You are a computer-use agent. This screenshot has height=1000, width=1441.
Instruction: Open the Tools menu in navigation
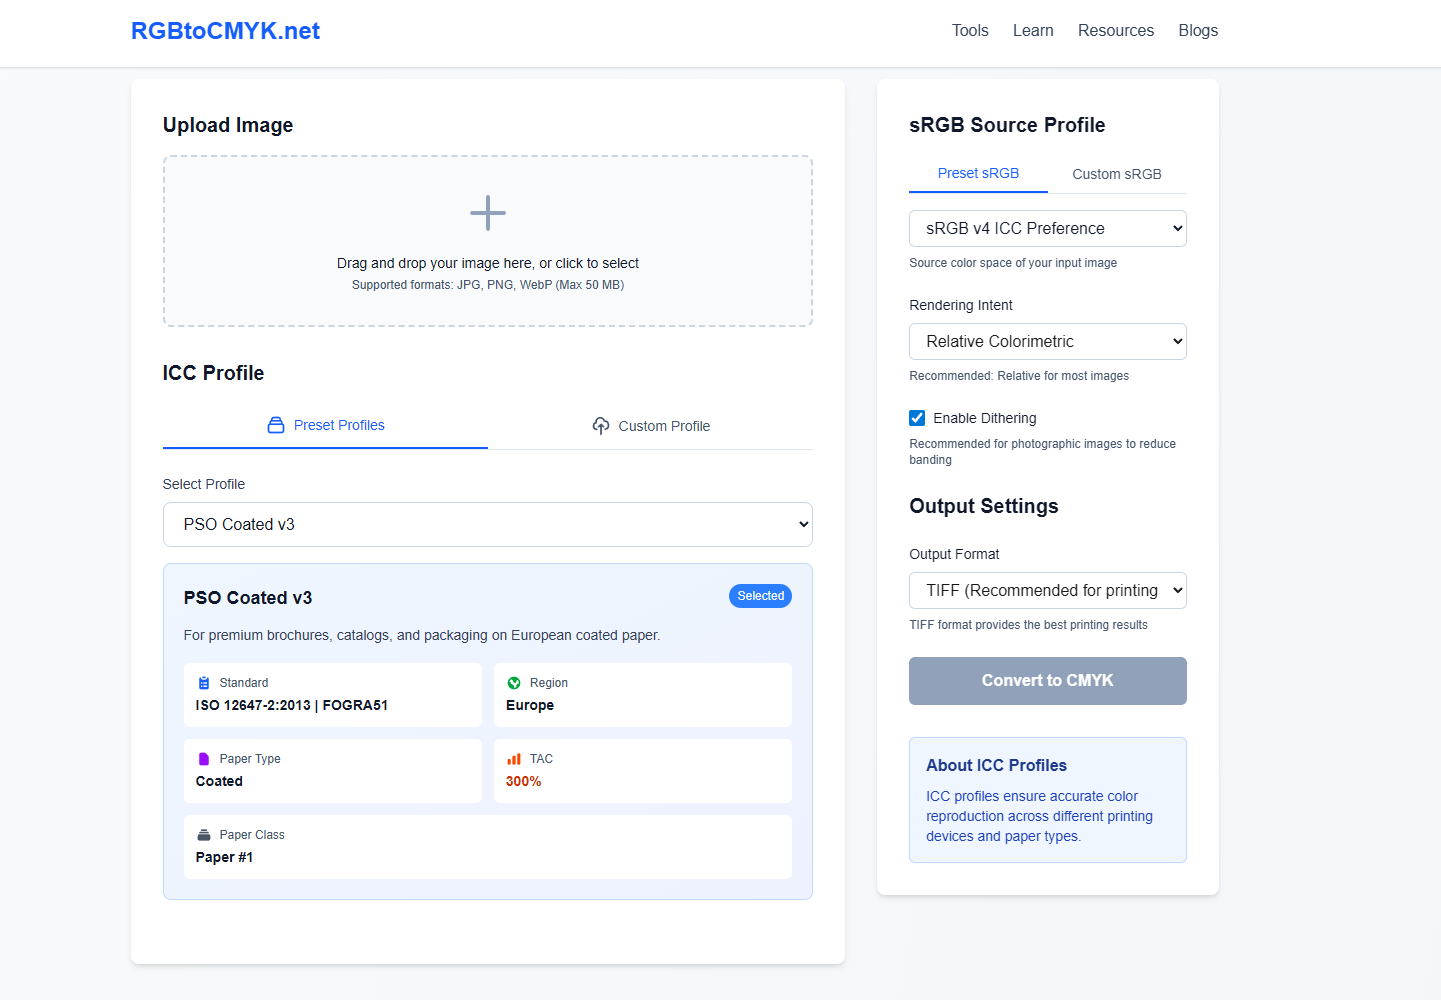click(969, 31)
